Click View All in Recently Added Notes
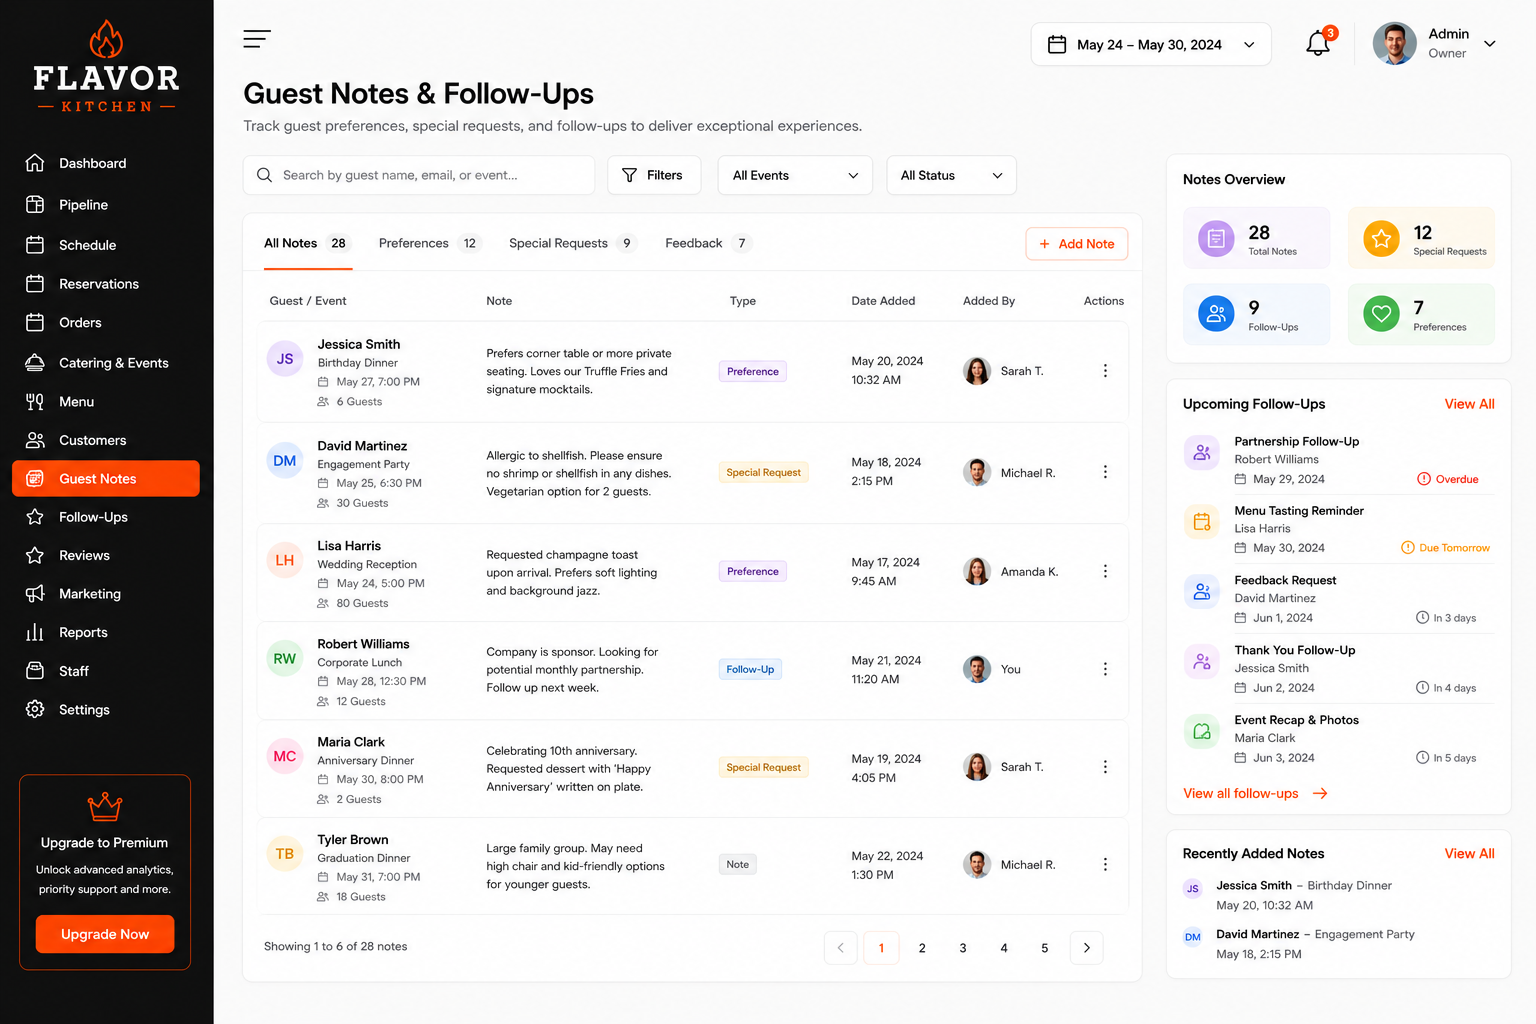This screenshot has height=1024, width=1536. coord(1469,853)
